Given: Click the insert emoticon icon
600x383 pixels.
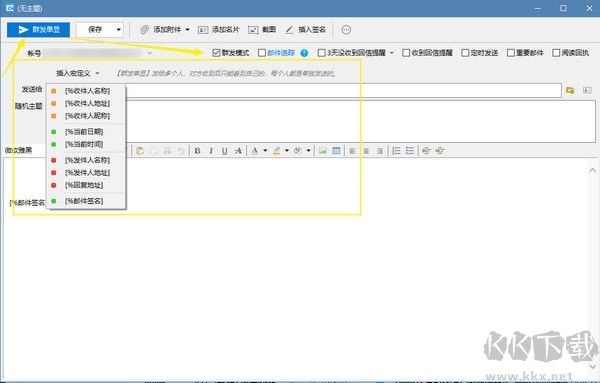Looking at the screenshot, I should pos(298,151).
